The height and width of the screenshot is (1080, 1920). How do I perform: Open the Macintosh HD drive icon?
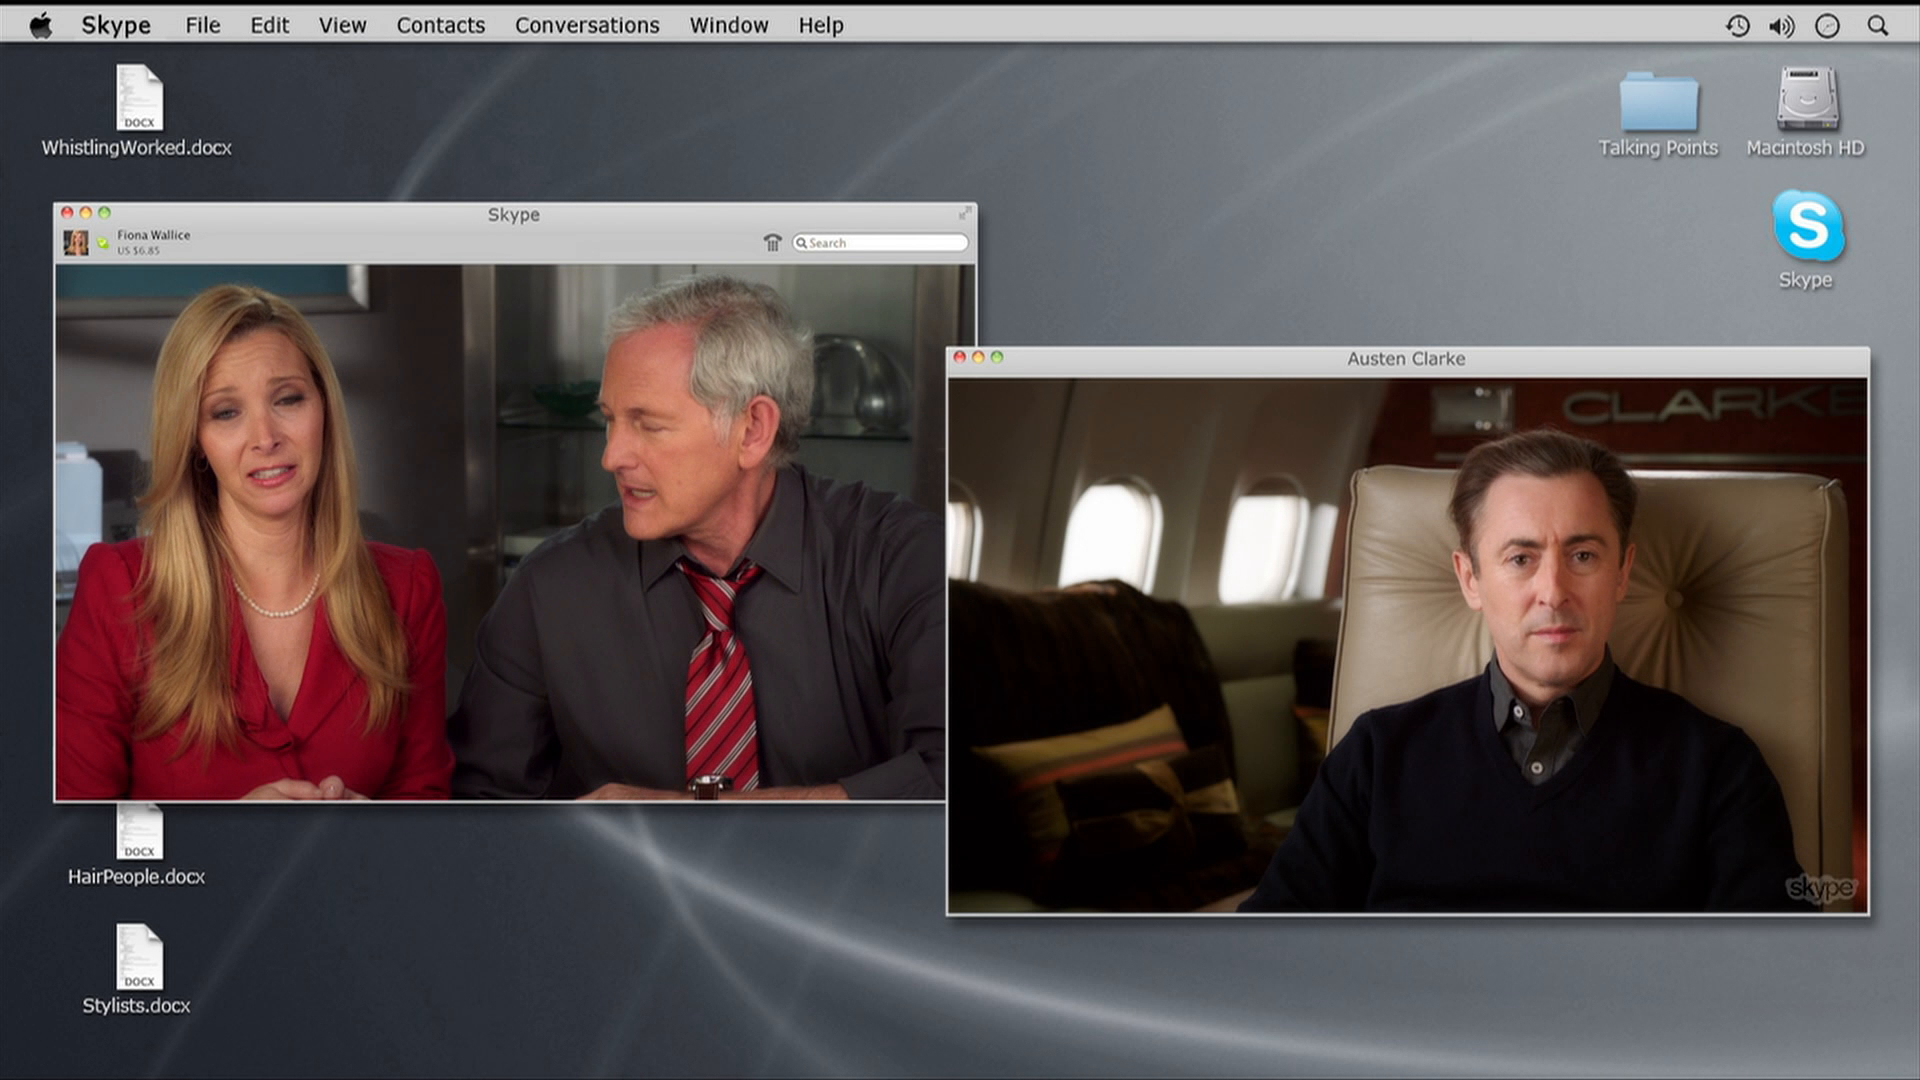pos(1806,100)
